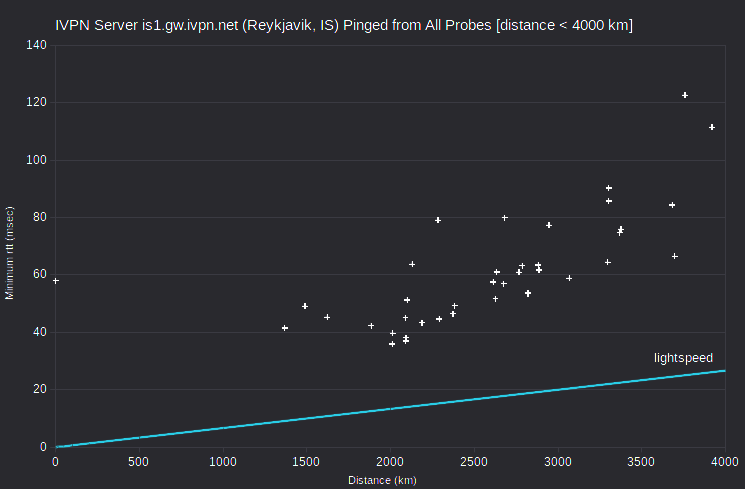Screen dimensions: 745x489
Task: Click the lightspeed line label
Action: (683, 358)
